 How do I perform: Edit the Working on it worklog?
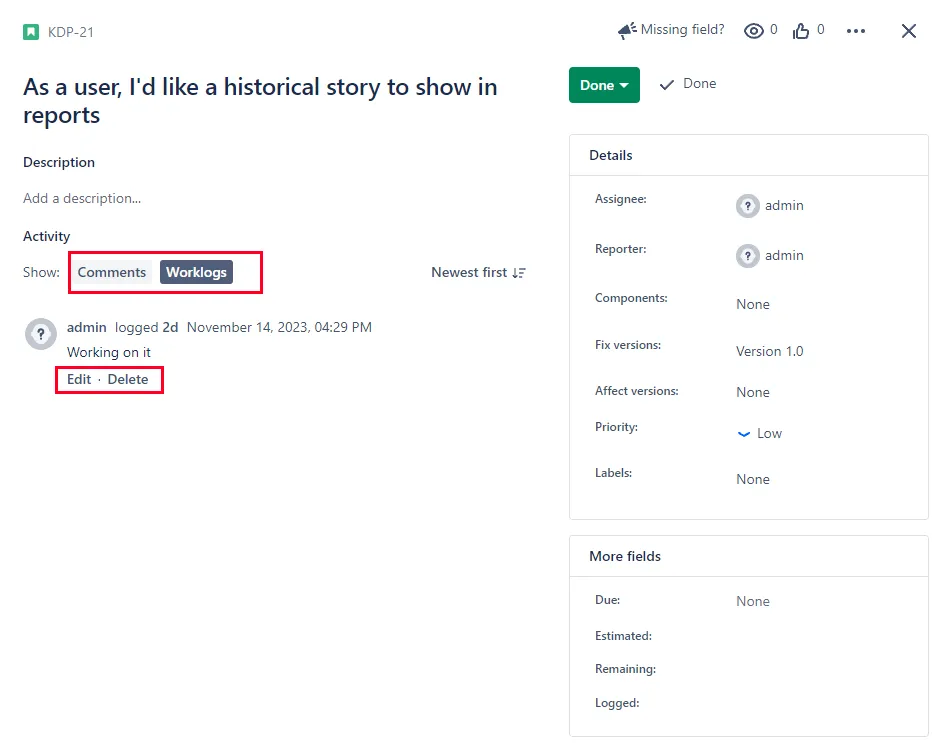[79, 379]
